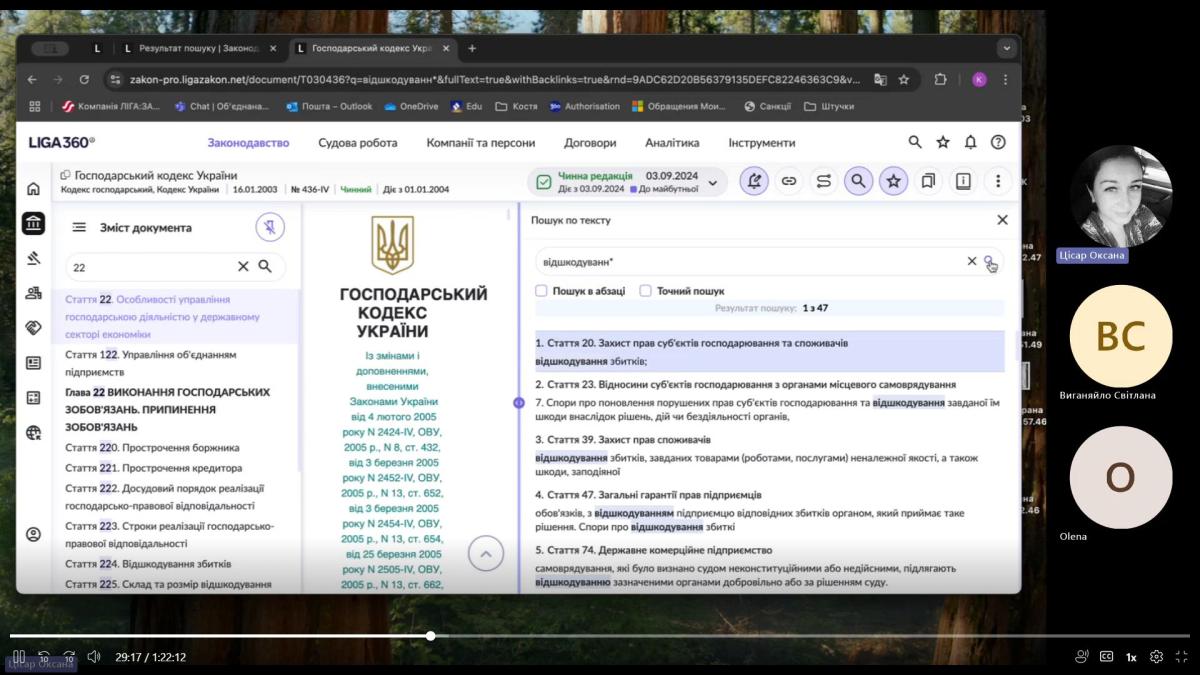Toggle closed captions in video player
Image resolution: width=1200 pixels, height=675 pixels.
pyautogui.click(x=1106, y=657)
